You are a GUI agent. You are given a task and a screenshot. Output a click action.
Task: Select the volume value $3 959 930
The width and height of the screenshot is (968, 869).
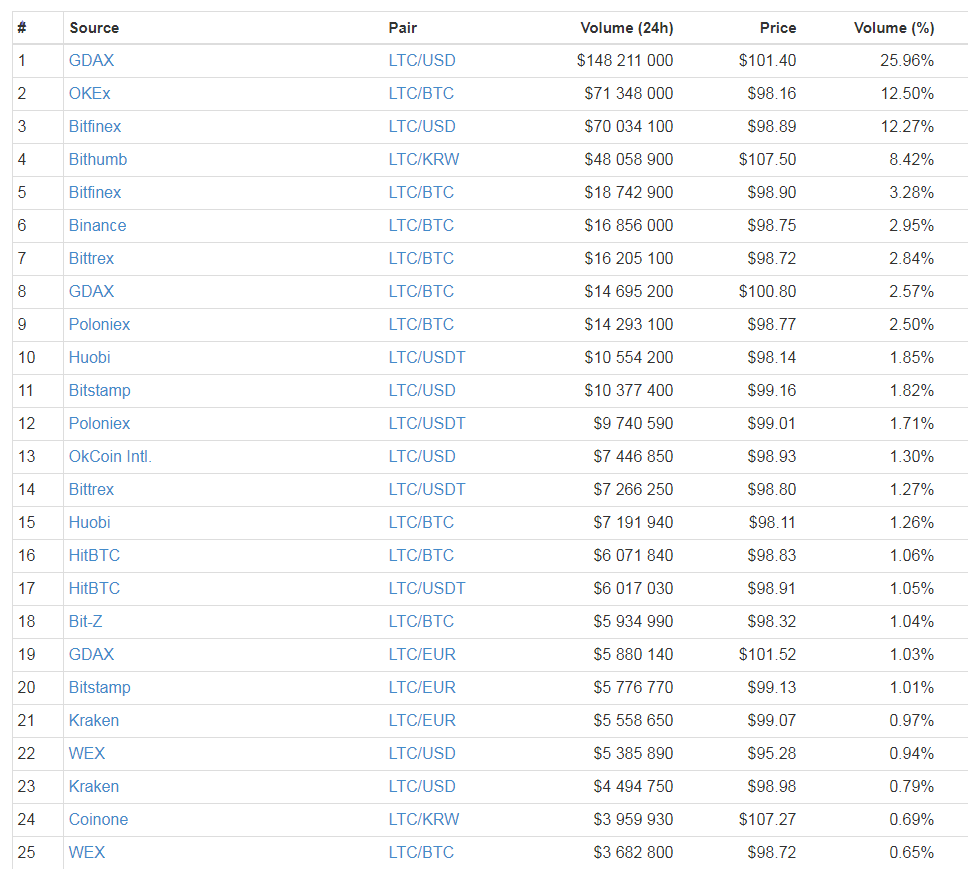tap(633, 820)
